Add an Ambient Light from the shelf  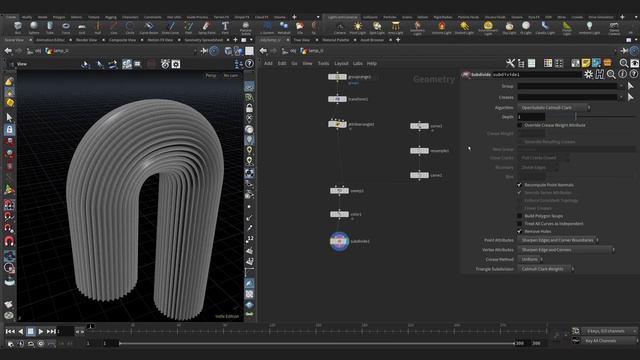589,28
